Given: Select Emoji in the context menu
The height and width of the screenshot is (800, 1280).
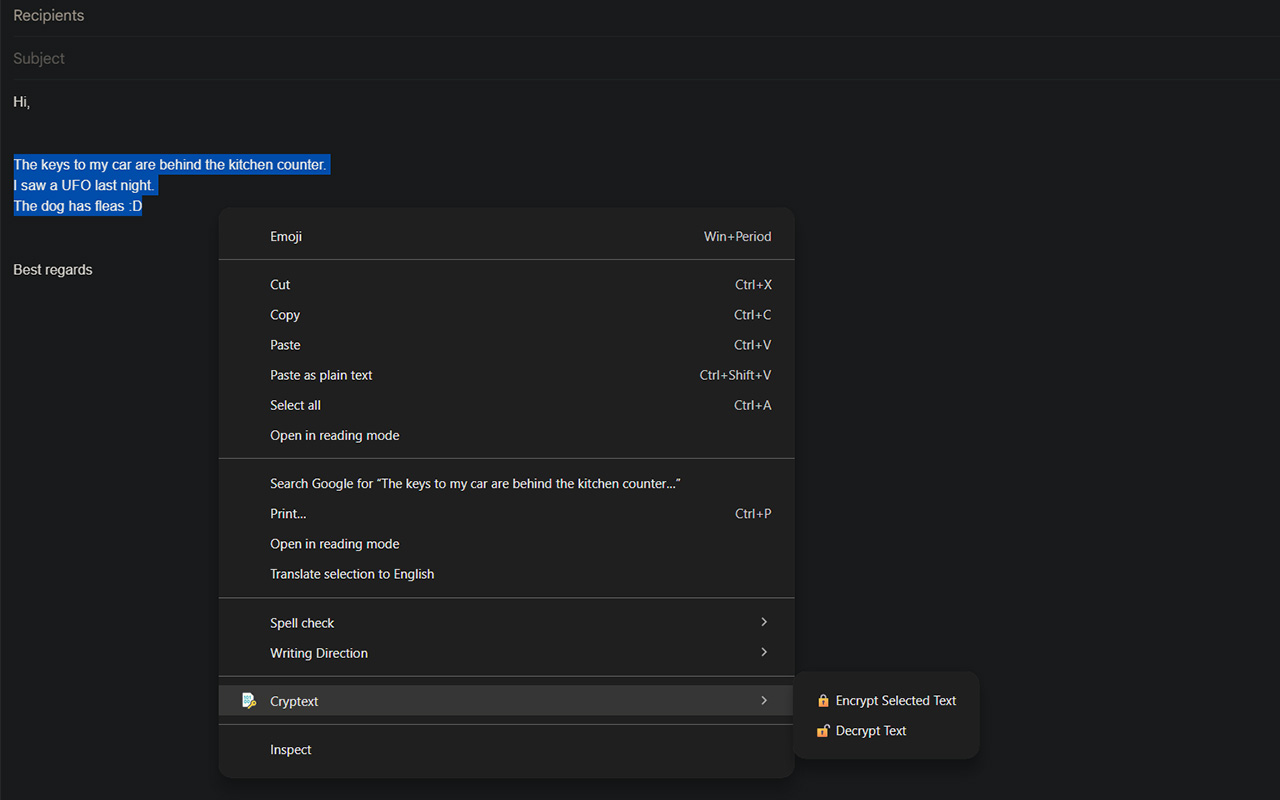Looking at the screenshot, I should 506,237.
